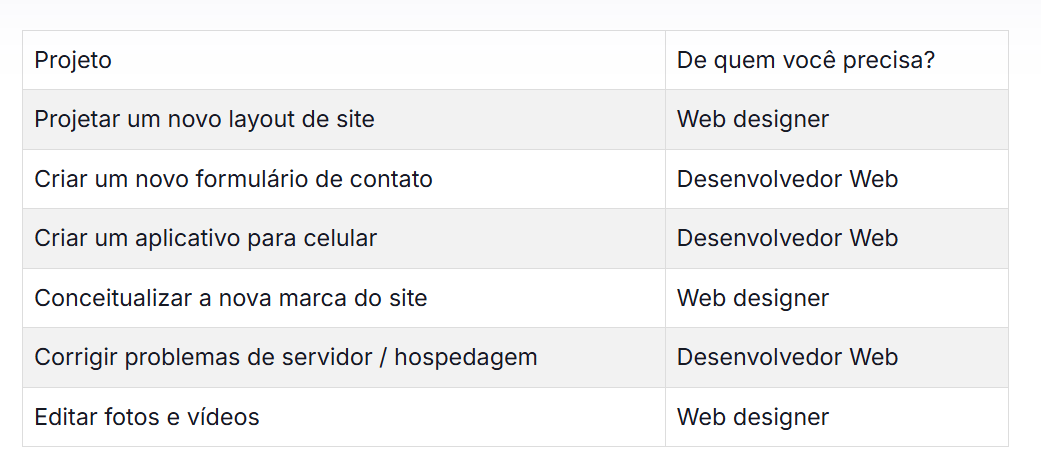Select "Criar um novo formulário de contato" text
The image size is (1041, 466).
click(x=233, y=180)
